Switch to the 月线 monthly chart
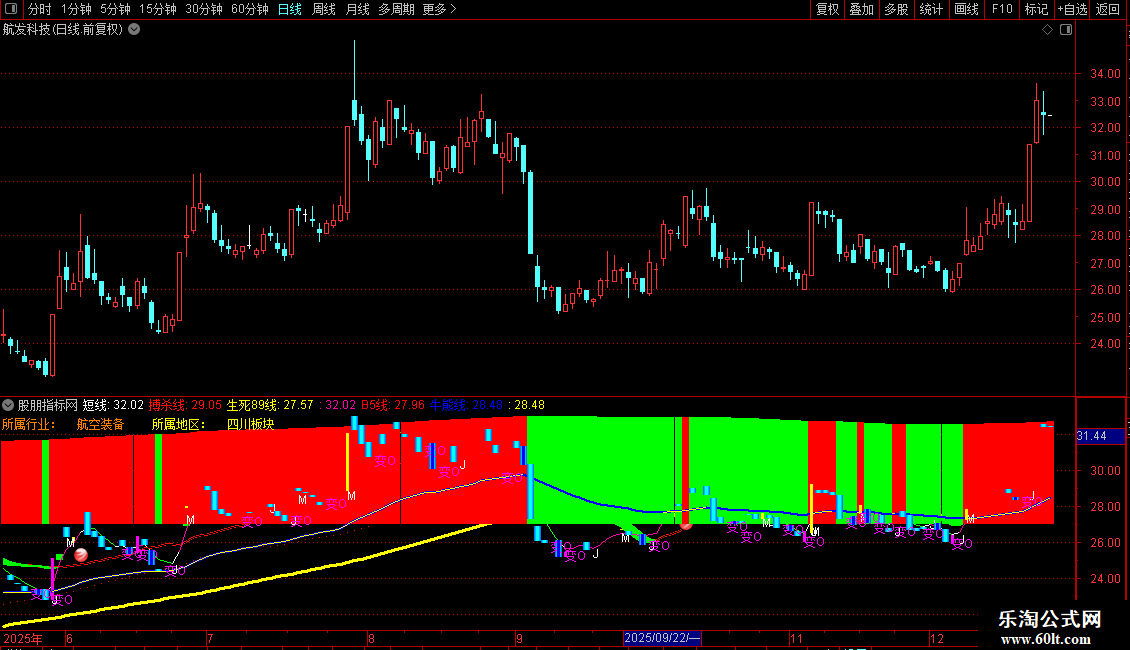 (x=357, y=9)
